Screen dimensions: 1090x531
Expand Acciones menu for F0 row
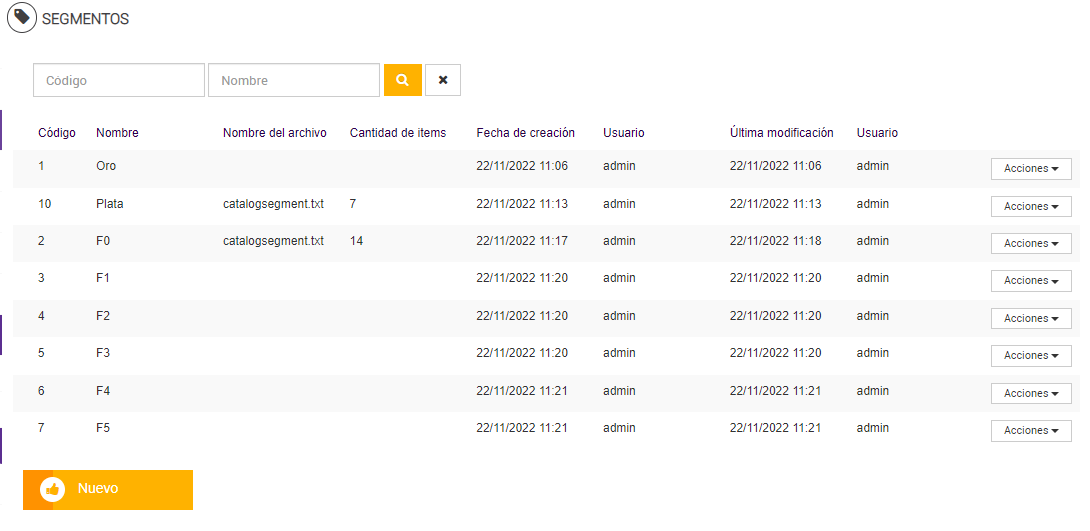1031,244
